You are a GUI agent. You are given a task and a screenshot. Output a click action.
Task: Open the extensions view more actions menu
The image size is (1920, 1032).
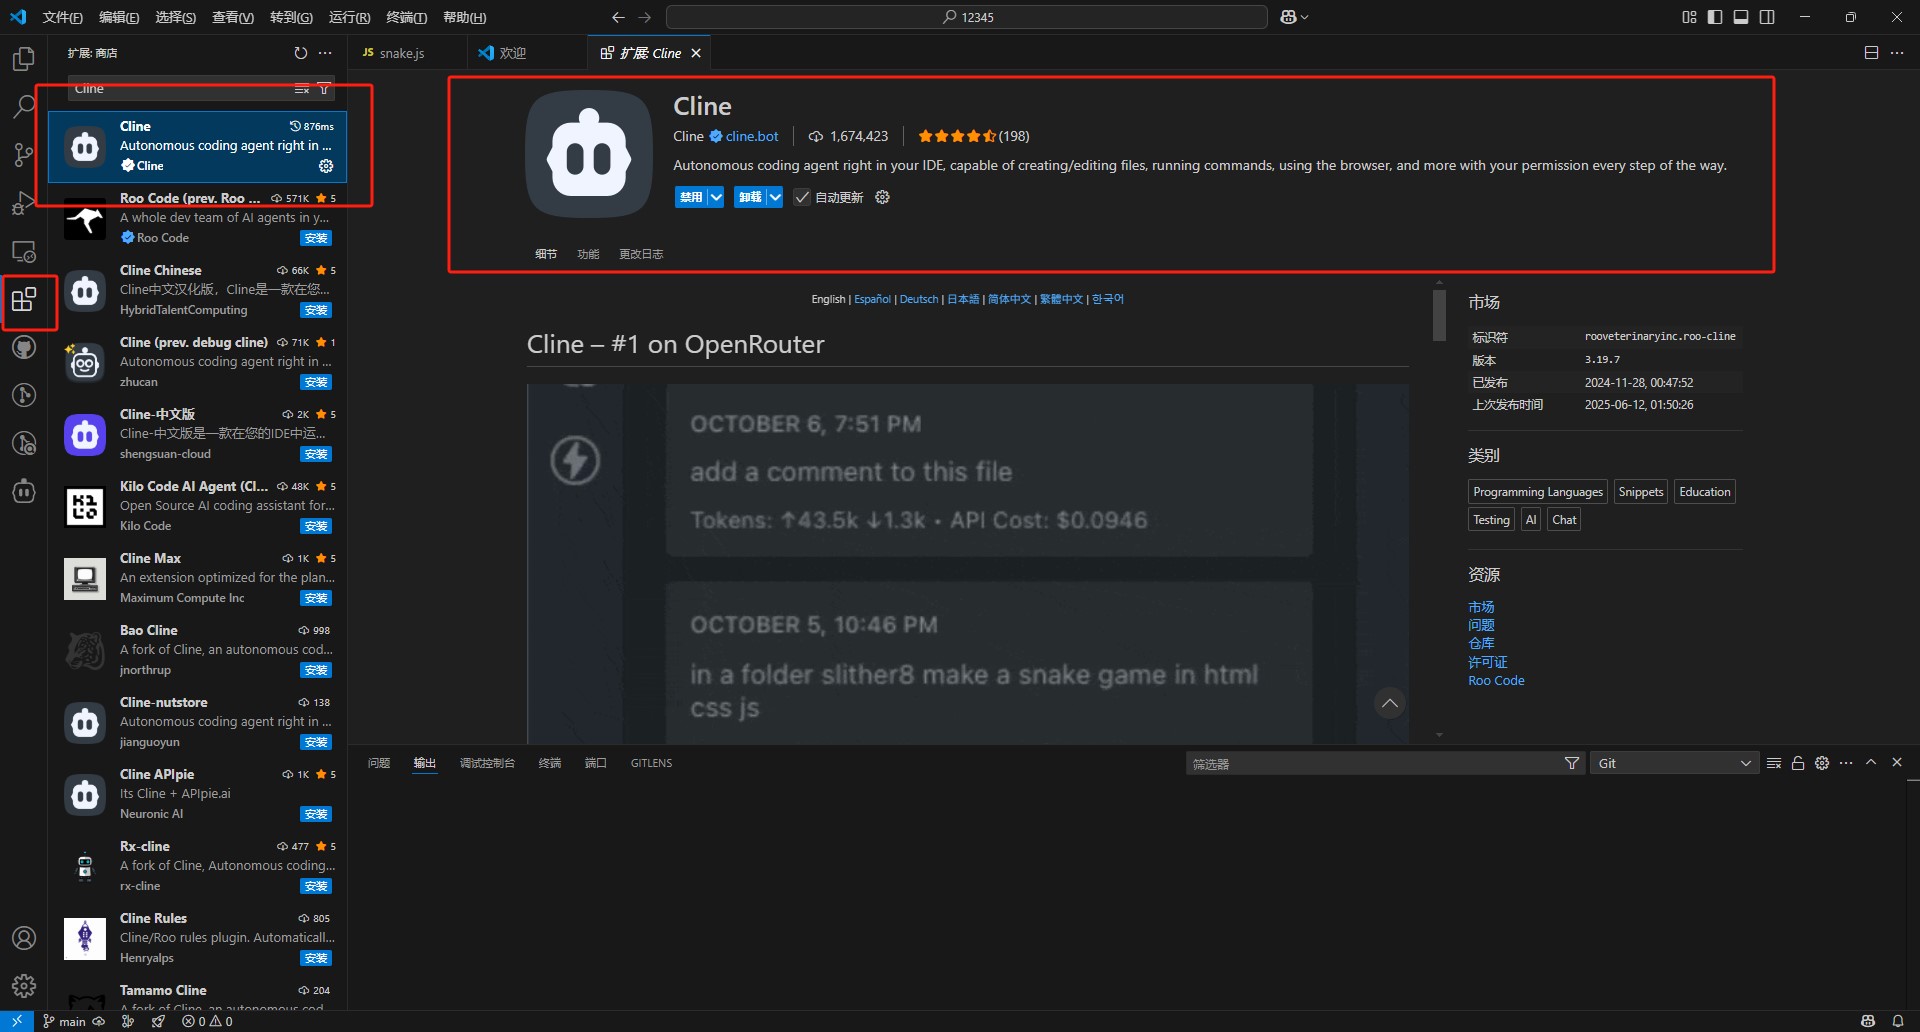(325, 53)
